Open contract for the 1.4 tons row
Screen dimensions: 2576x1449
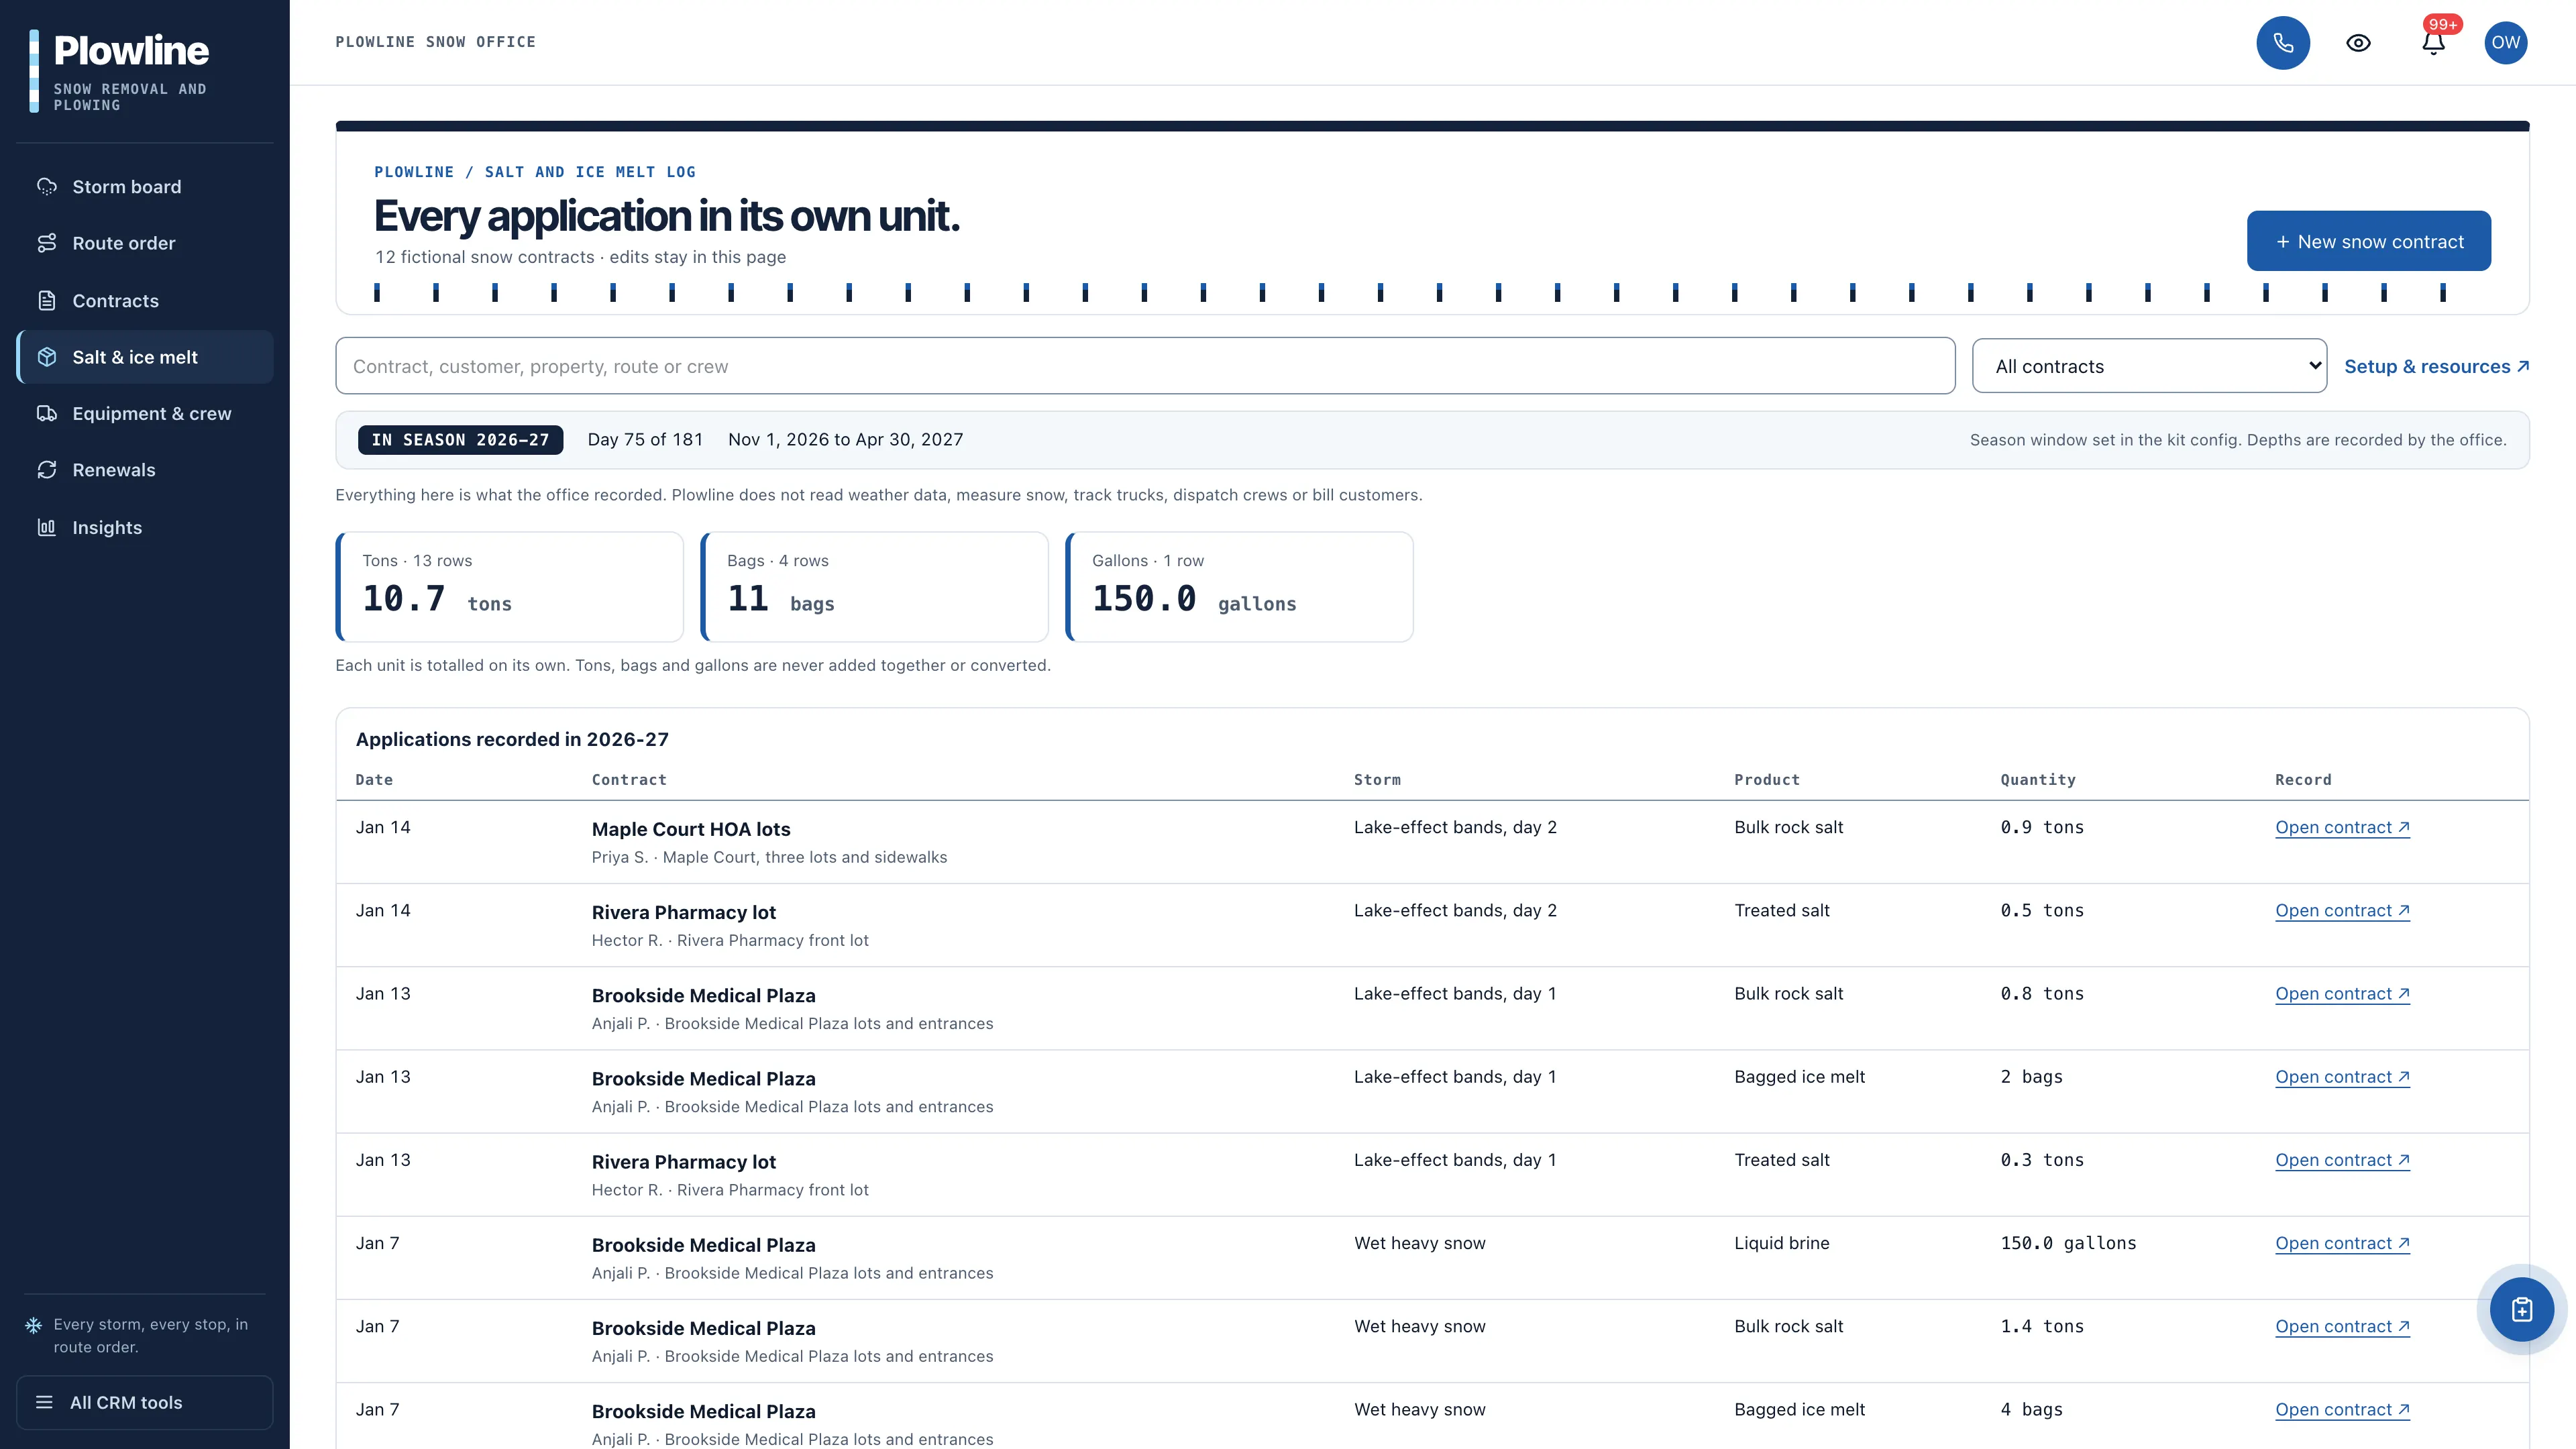(2342, 1326)
